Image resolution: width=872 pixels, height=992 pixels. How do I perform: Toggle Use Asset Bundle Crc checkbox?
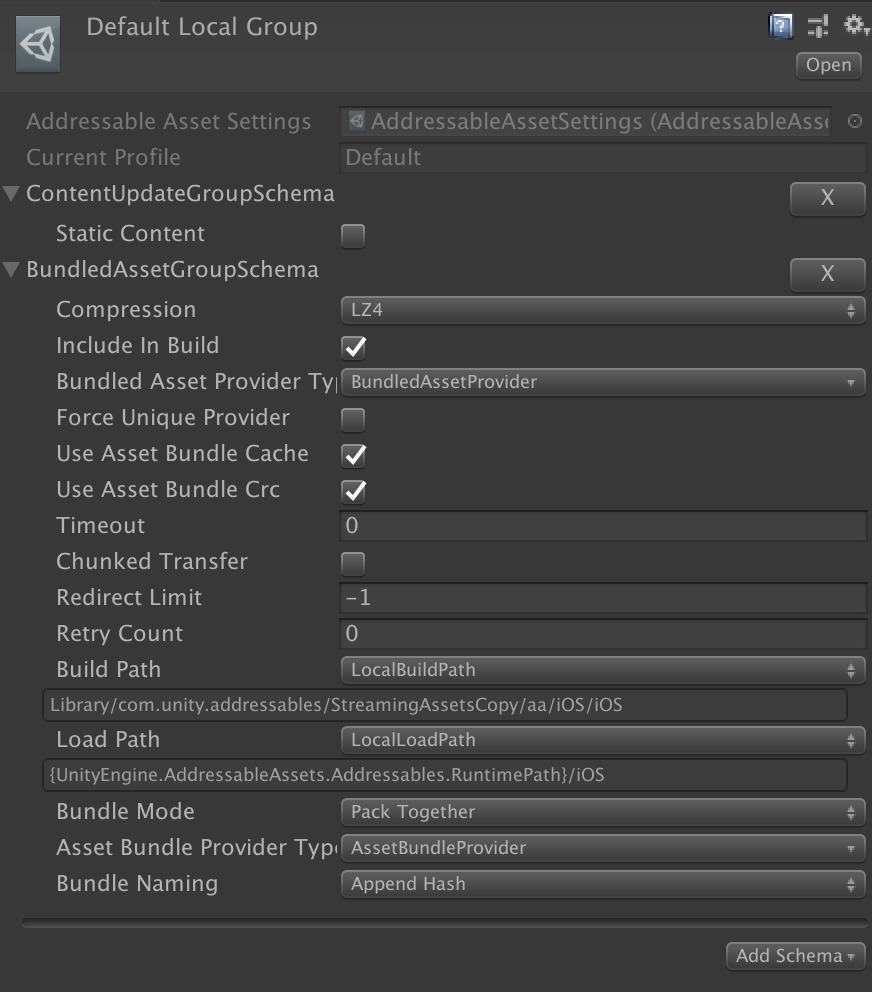(353, 492)
